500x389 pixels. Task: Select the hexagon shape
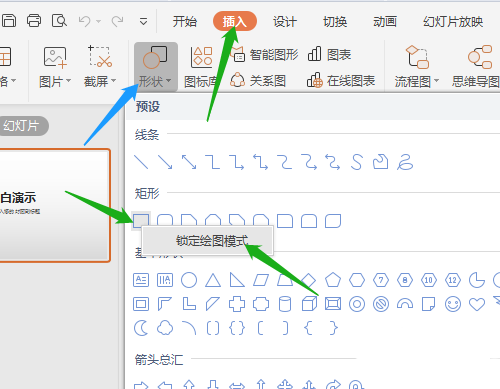tap(357, 280)
